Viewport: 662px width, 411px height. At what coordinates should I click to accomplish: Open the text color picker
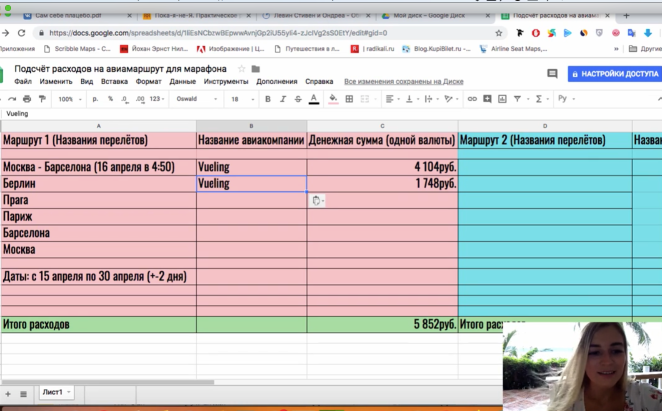point(314,99)
